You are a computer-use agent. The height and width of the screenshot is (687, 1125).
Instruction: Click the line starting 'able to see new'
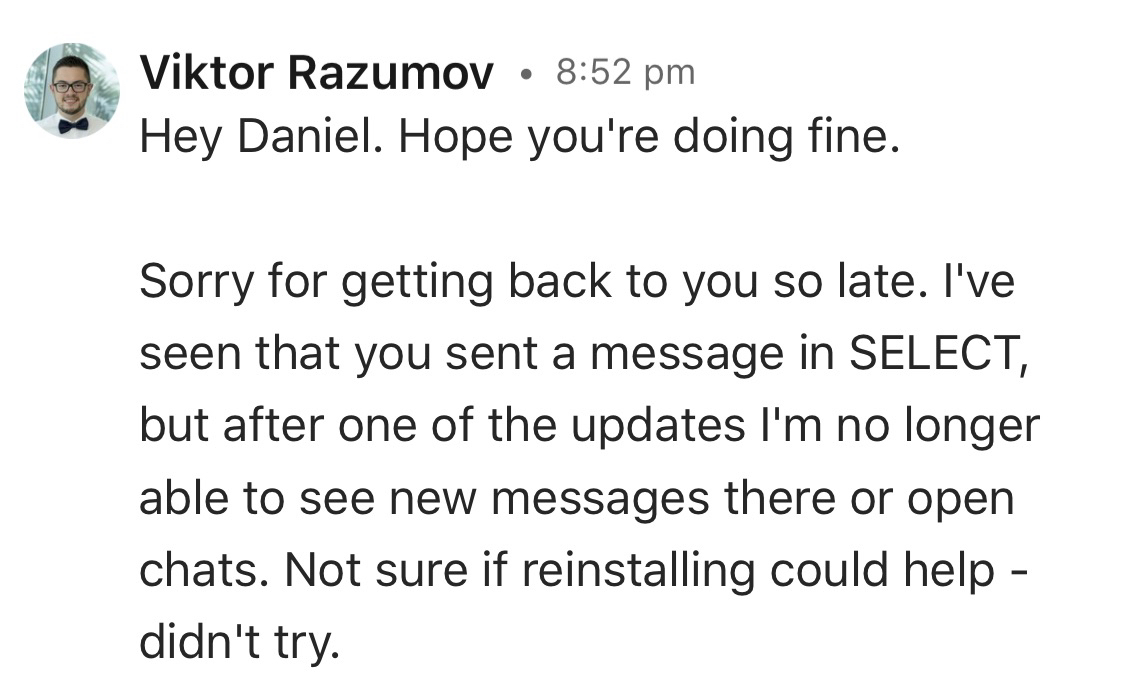click(x=575, y=498)
